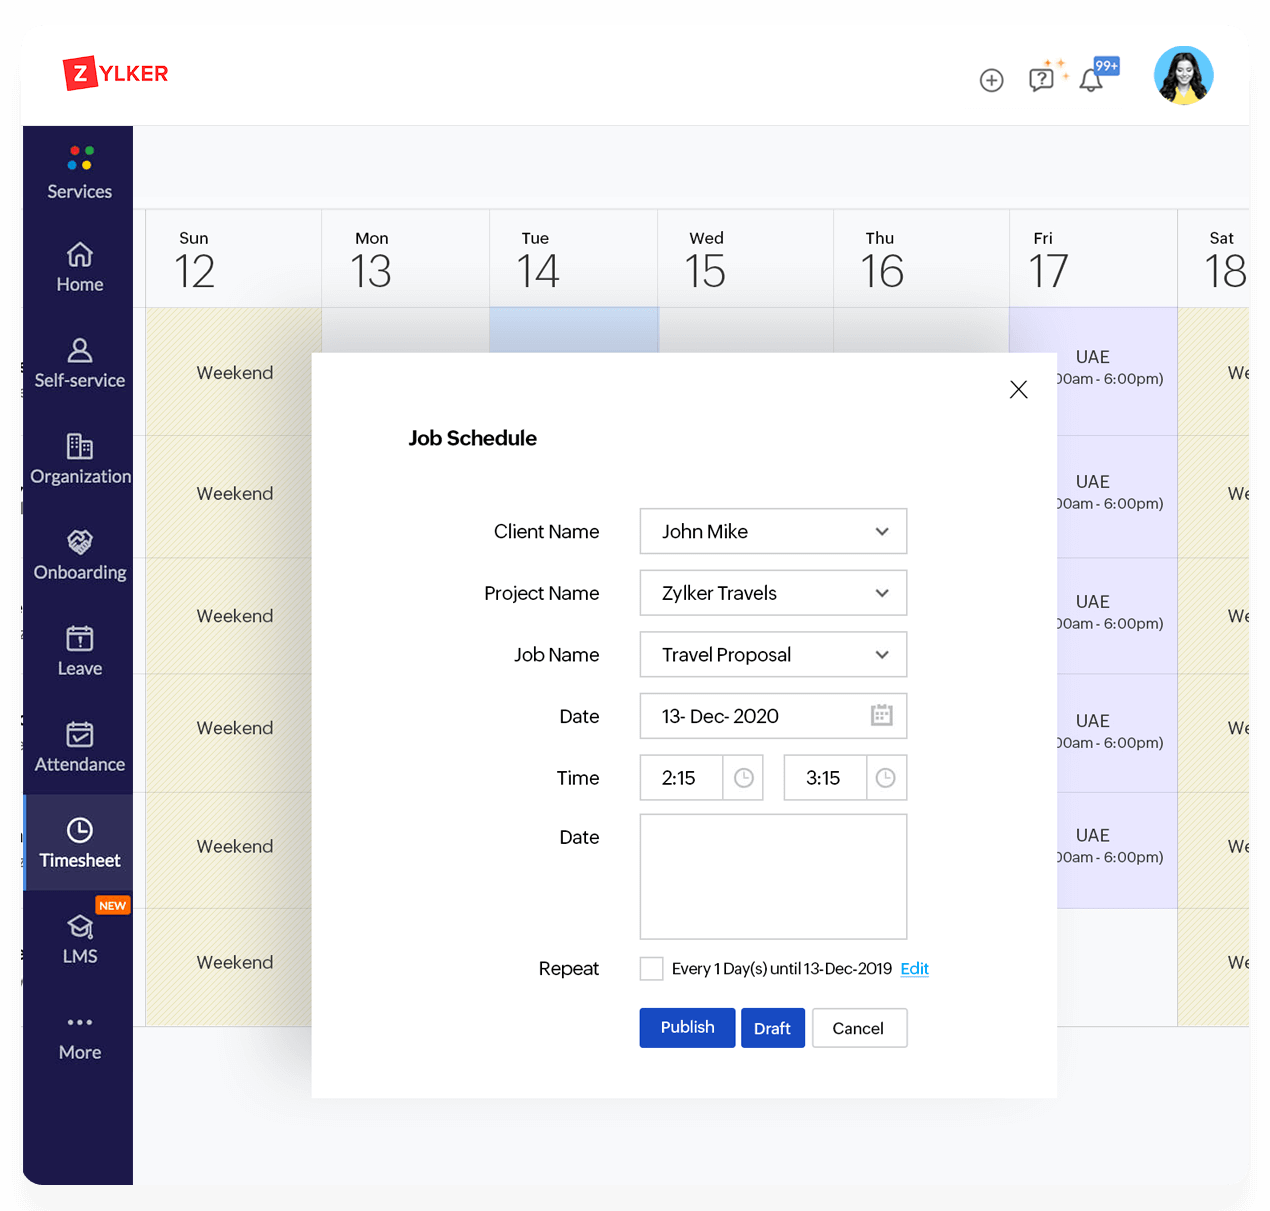Screen dimensions: 1270x1211
Task: Expand the Job Name dropdown
Action: click(x=773, y=655)
